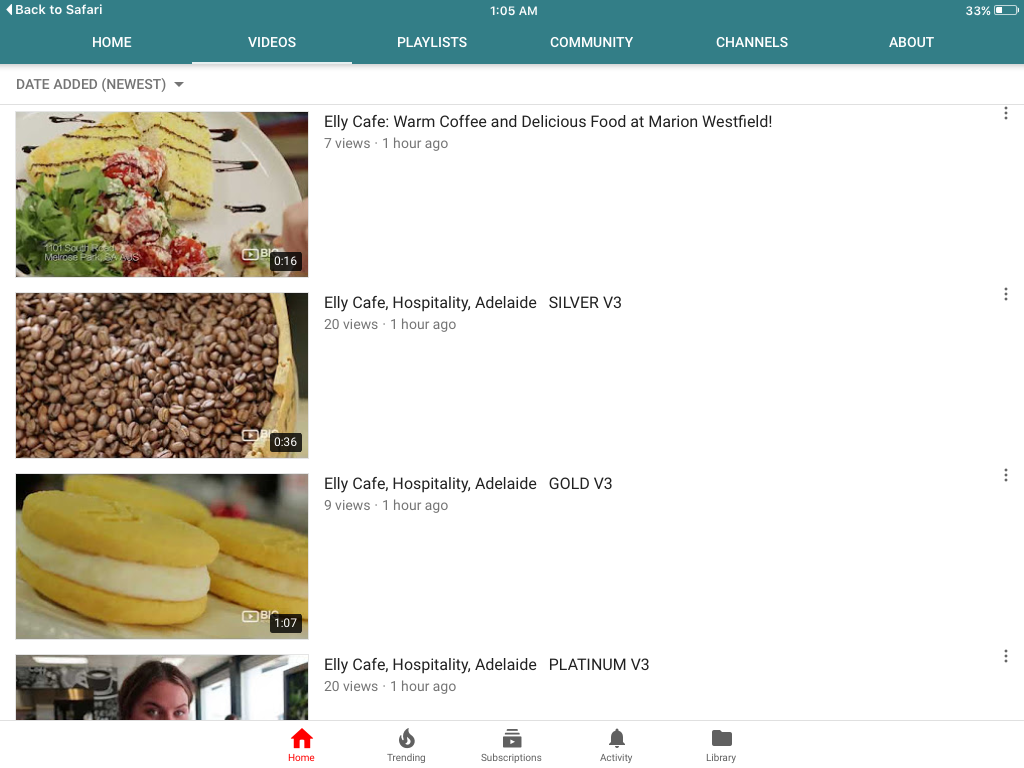Open more options for PLATINUM V3 video
Viewport: 1024px width, 768px height.
coord(1006,656)
